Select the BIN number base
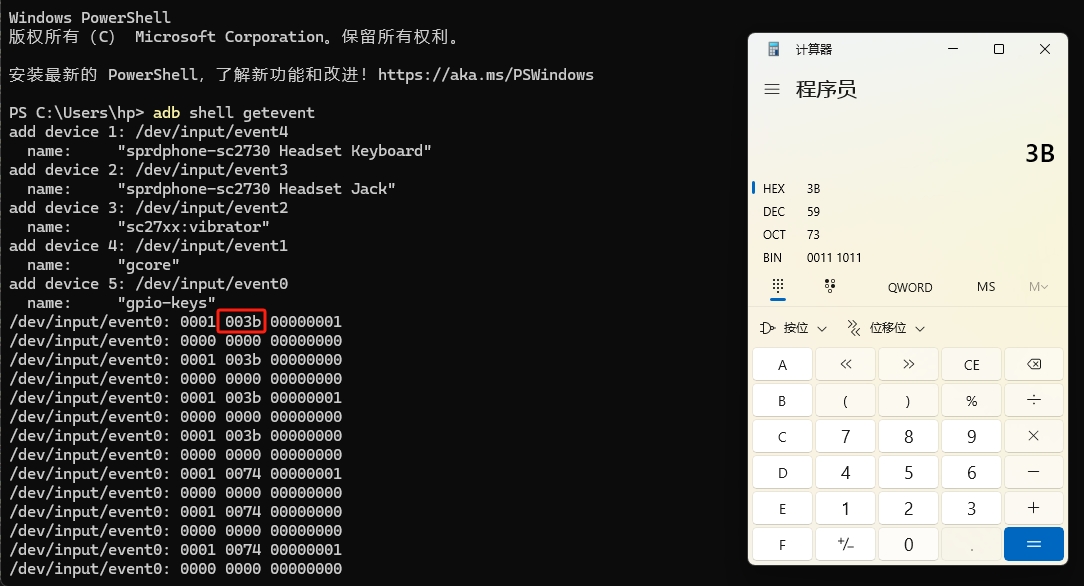The image size is (1084, 586). pyautogui.click(x=774, y=257)
